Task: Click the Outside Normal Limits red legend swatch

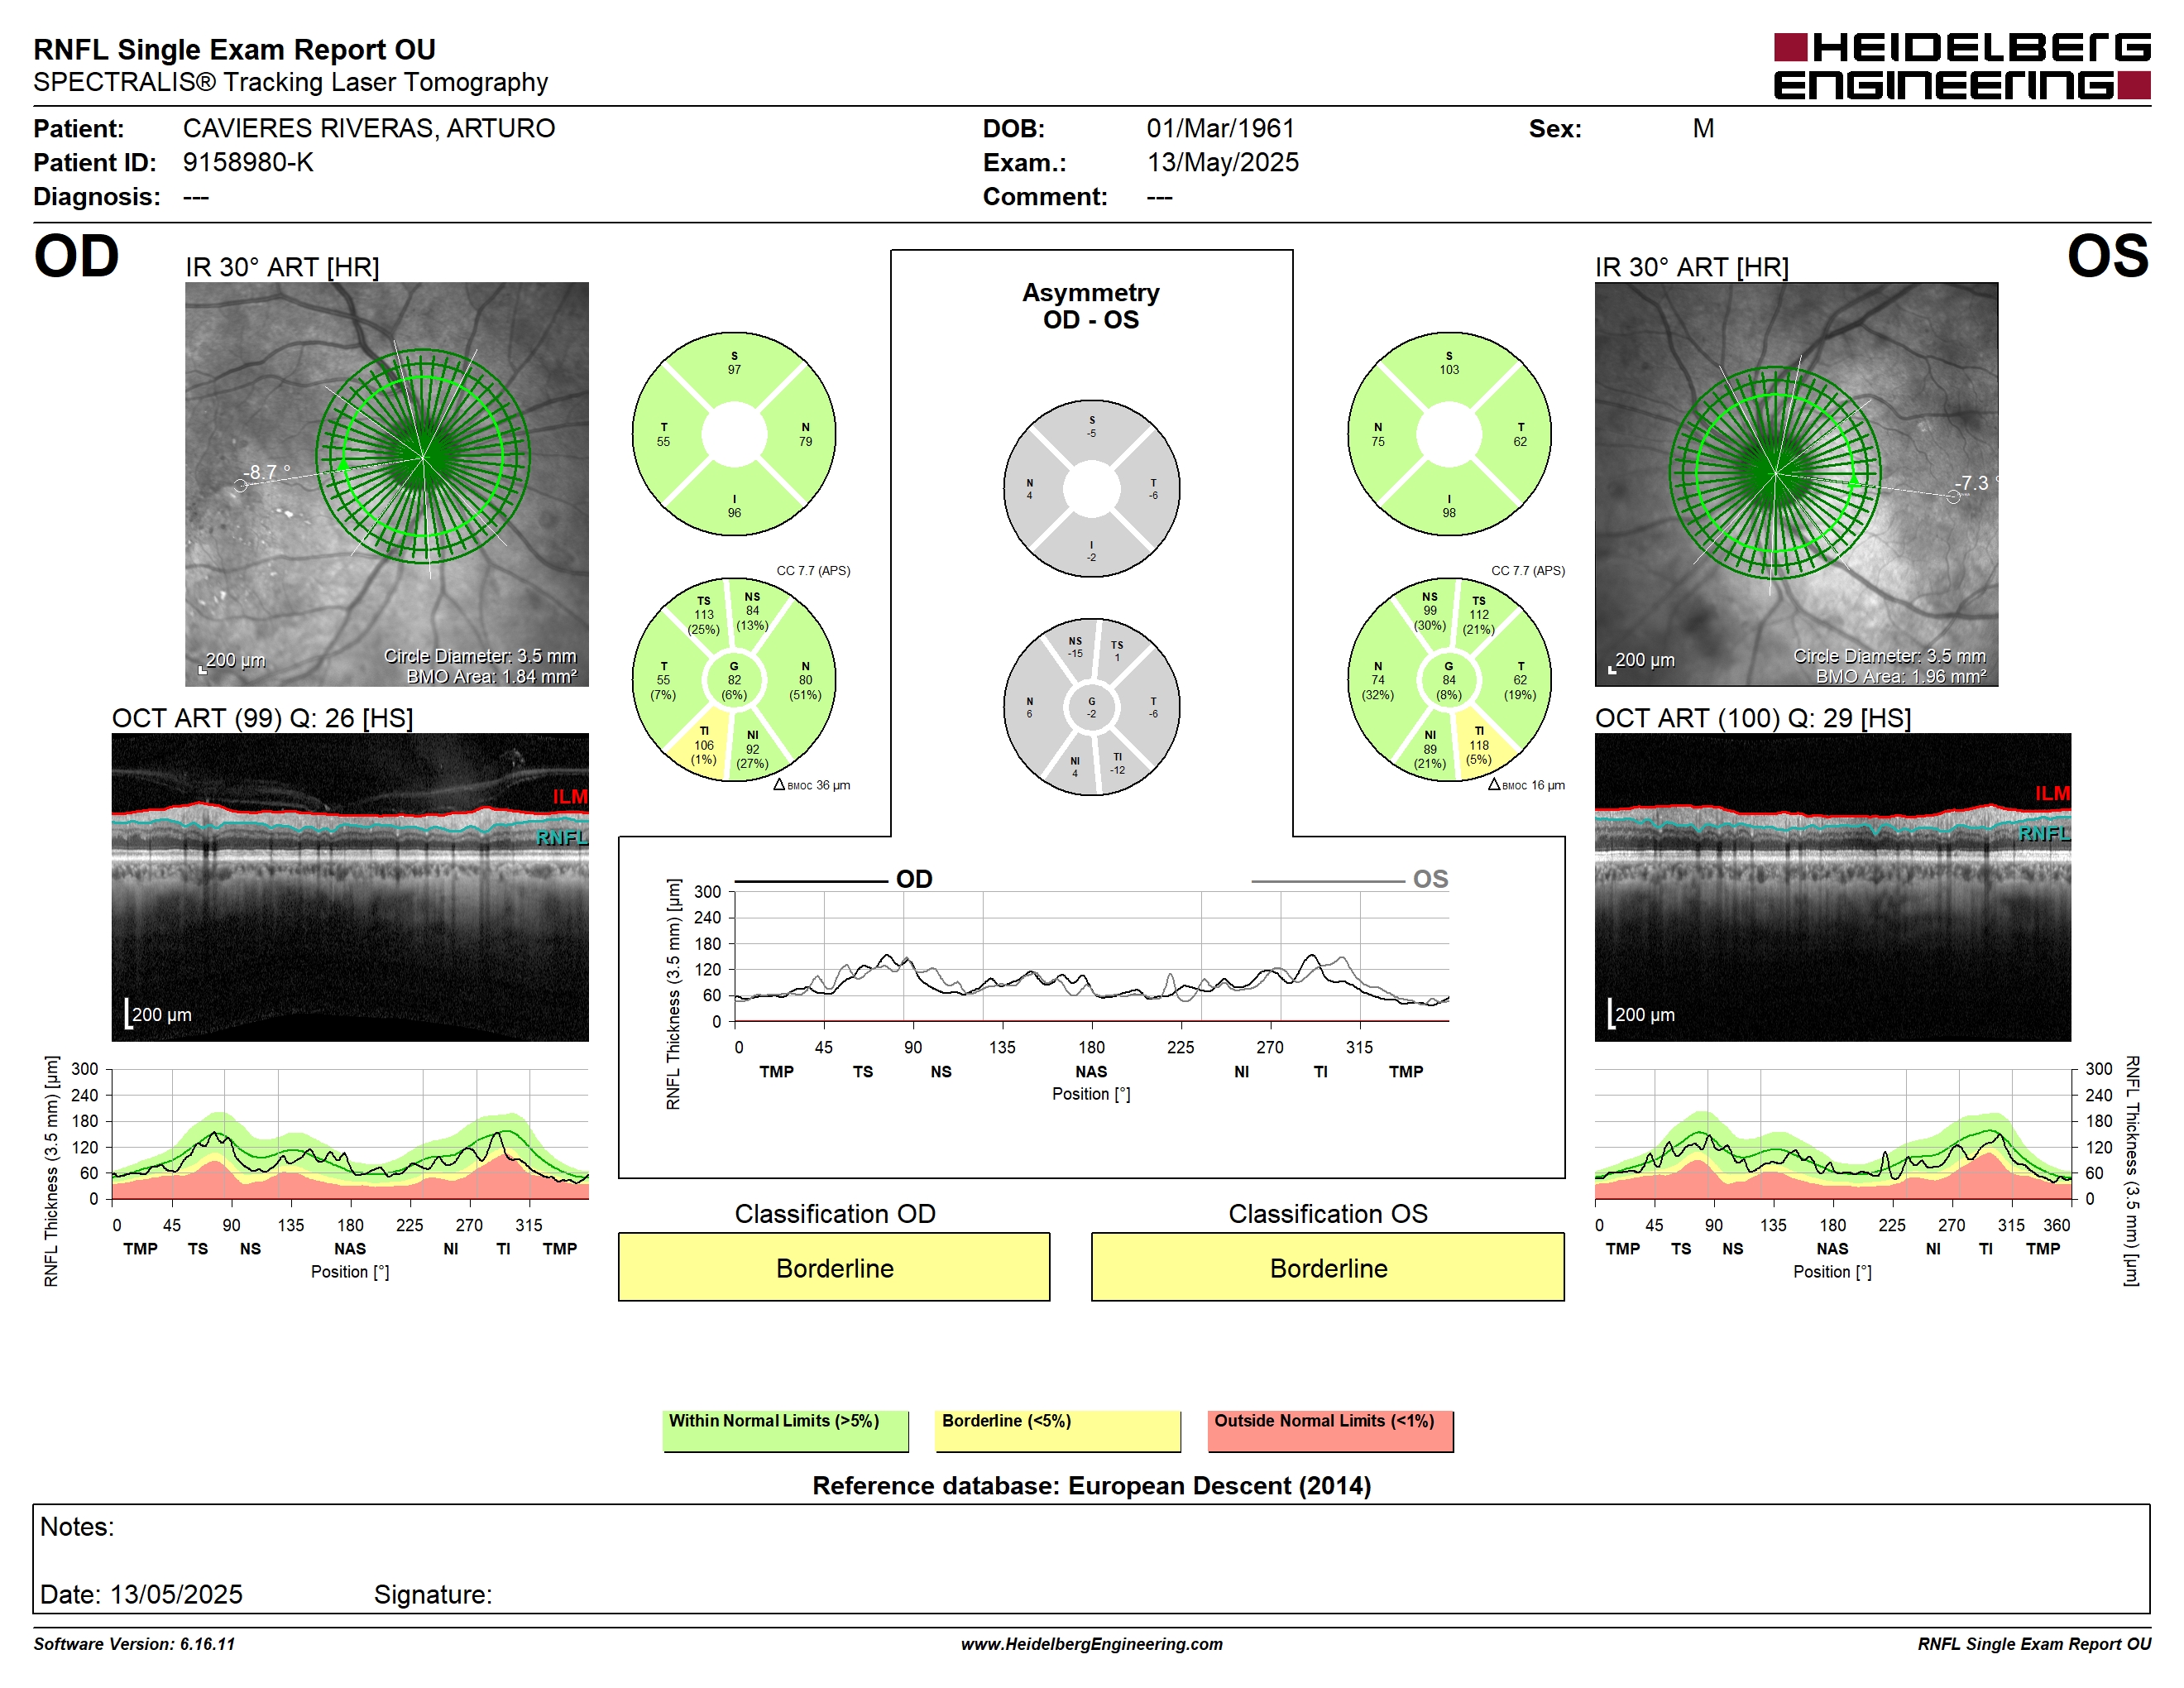Action: 1331,1431
